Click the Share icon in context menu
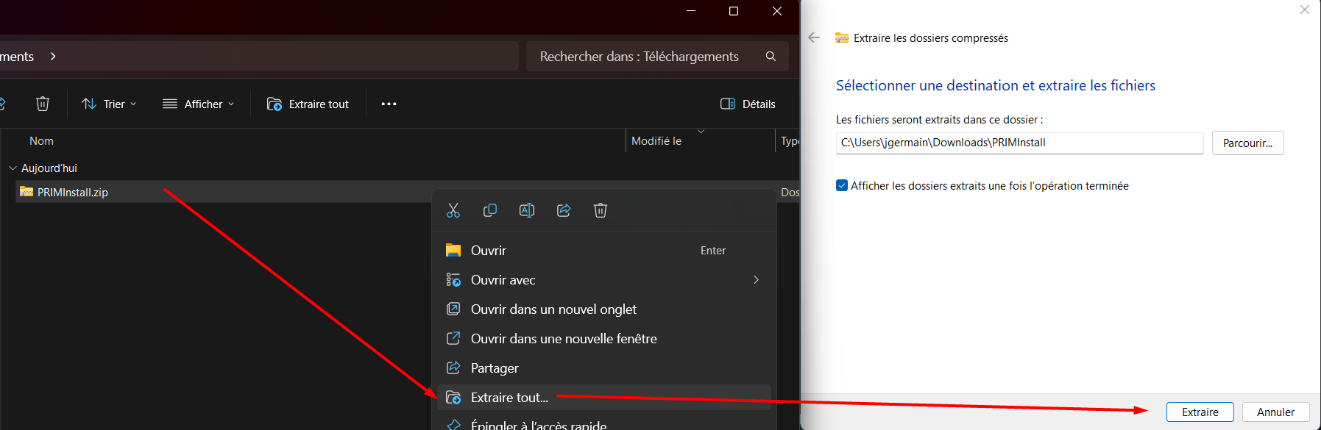This screenshot has width=1321, height=430. coord(564,210)
